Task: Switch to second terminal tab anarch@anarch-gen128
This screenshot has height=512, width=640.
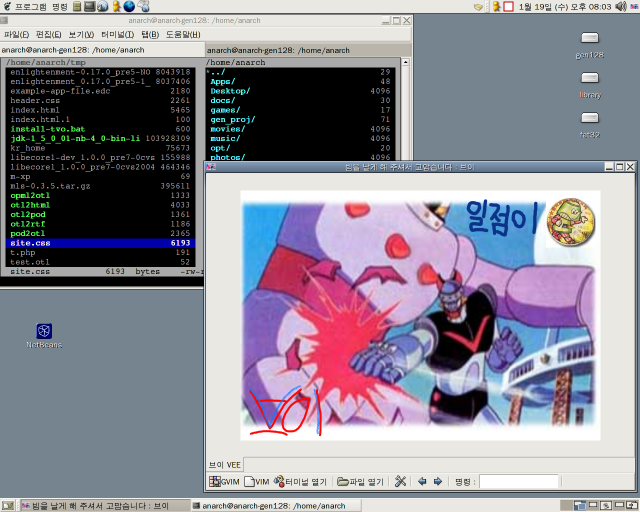Action: tap(308, 50)
